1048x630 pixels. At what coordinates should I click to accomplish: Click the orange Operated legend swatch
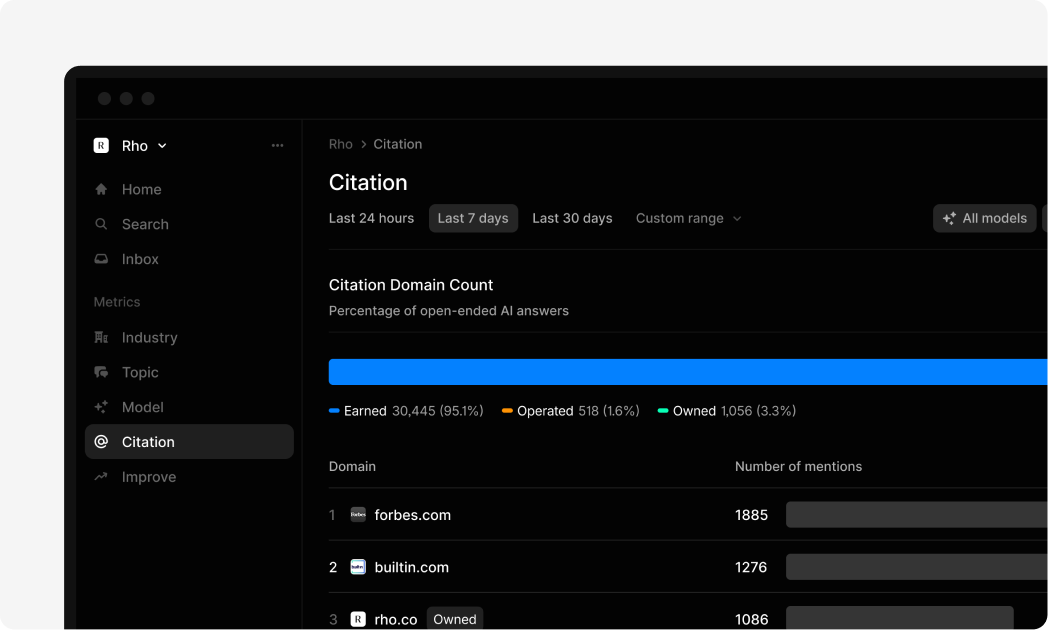point(507,411)
